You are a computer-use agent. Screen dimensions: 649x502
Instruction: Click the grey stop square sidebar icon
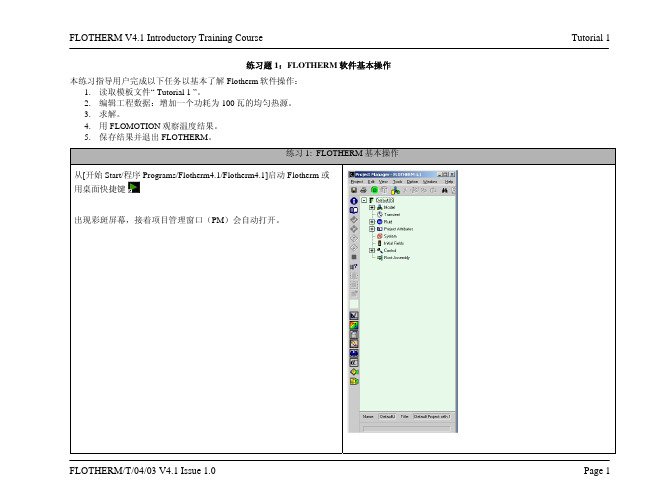pyautogui.click(x=354, y=257)
